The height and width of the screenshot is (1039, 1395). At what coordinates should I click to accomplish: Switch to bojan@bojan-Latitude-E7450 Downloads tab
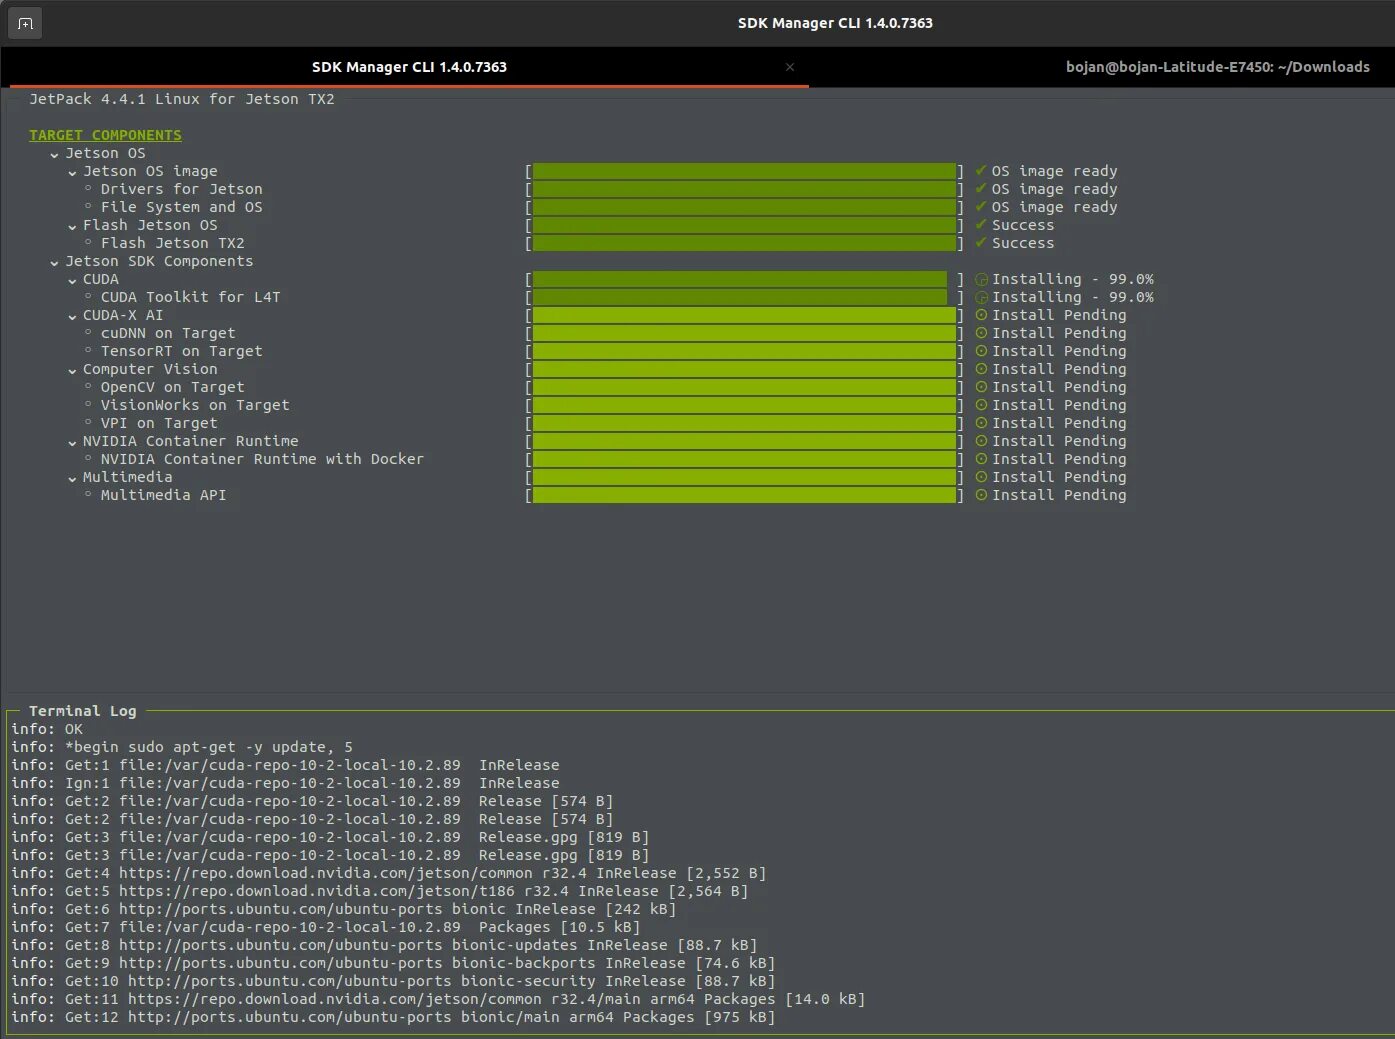pos(1217,67)
